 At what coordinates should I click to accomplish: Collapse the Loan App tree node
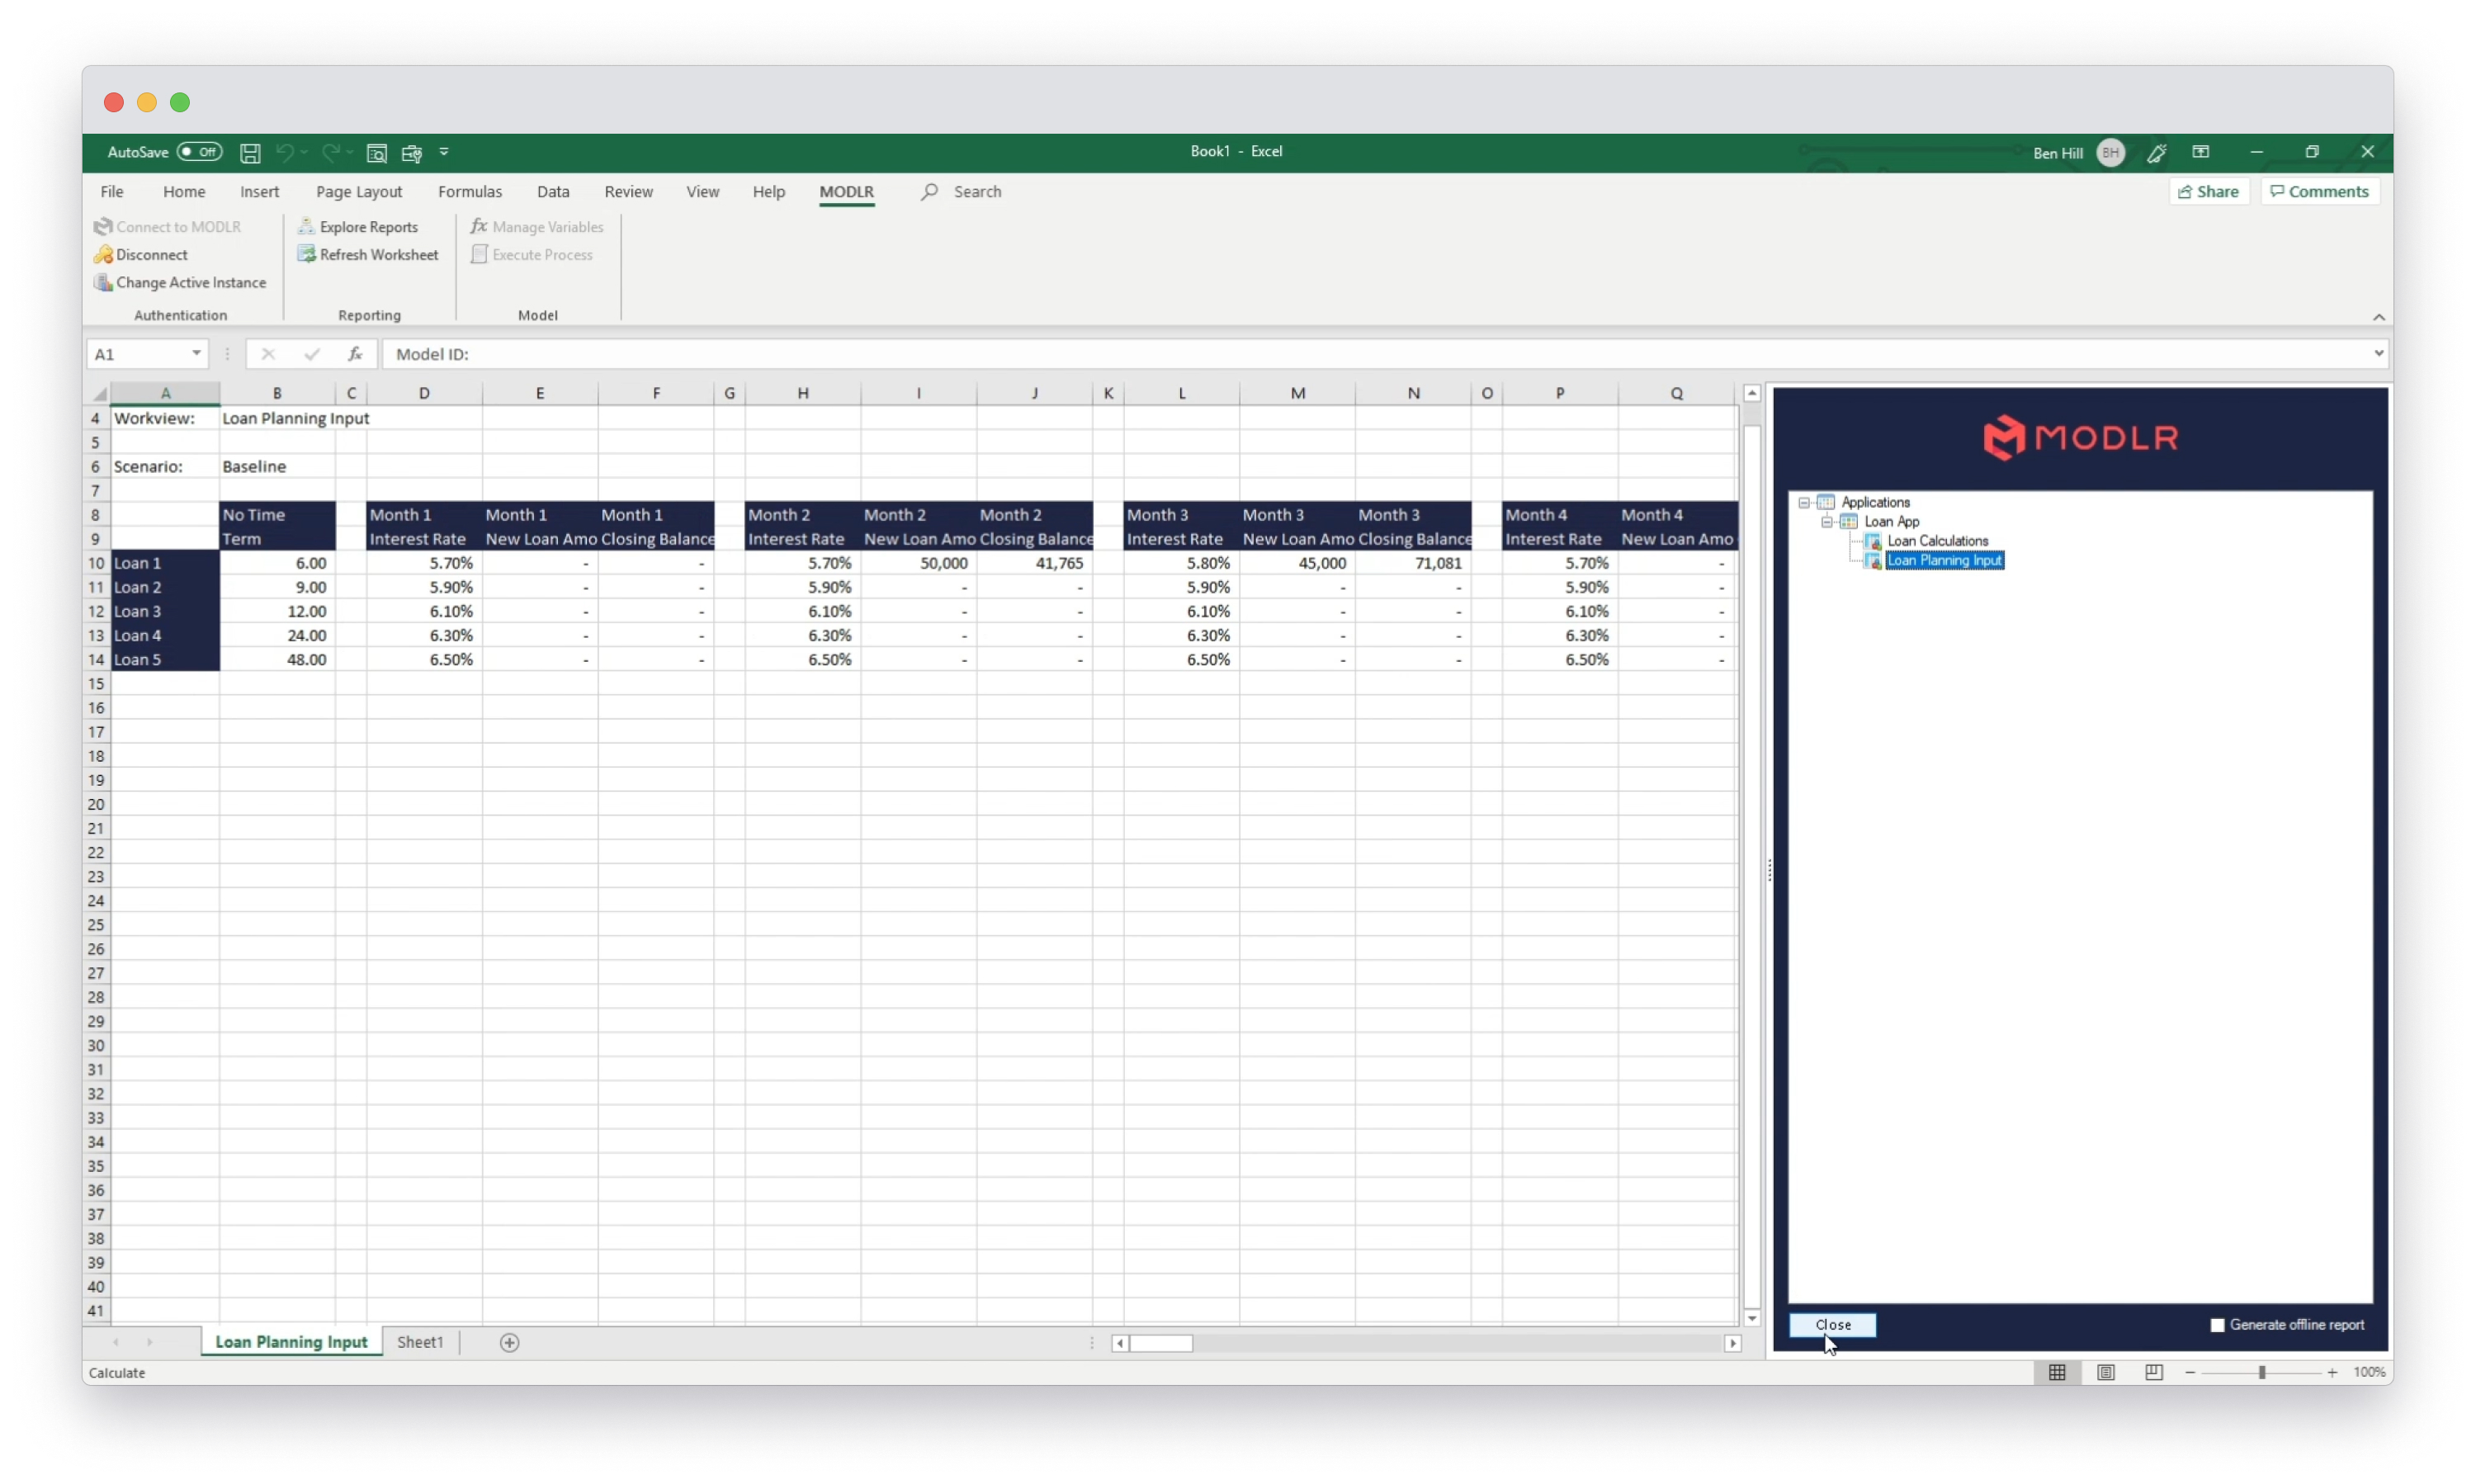point(1827,522)
